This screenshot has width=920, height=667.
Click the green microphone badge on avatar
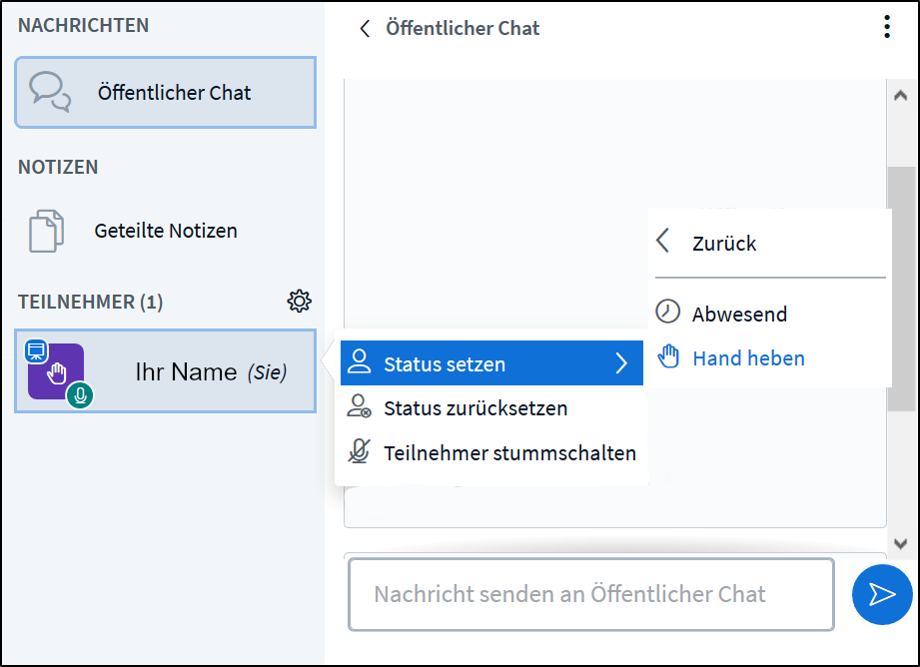(x=81, y=397)
